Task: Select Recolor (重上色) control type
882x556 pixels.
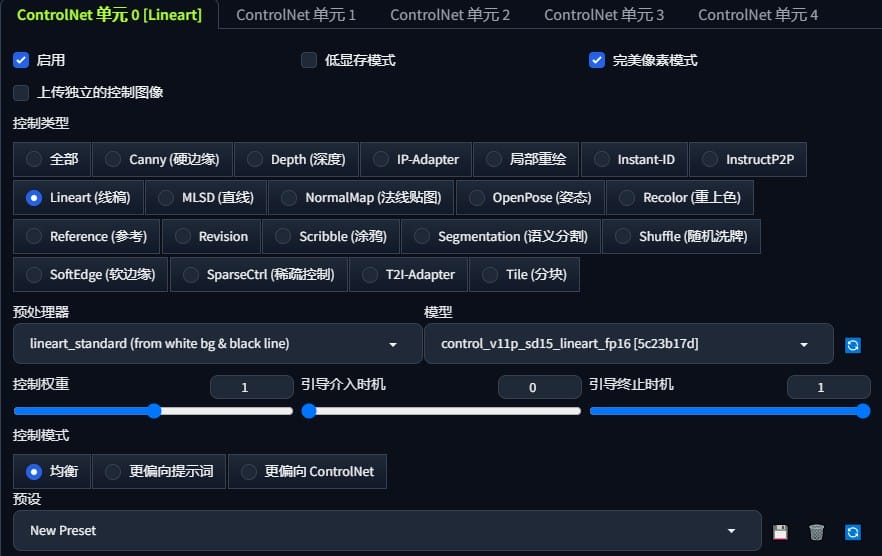Action: 680,198
